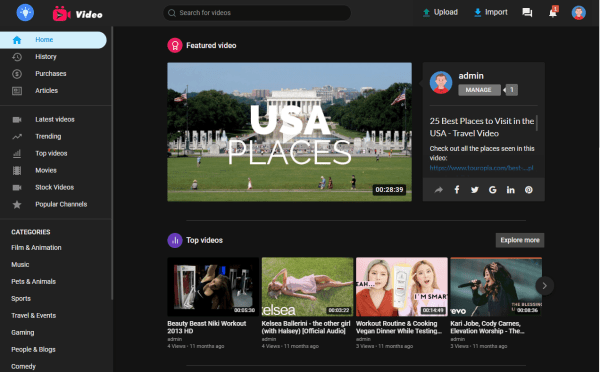600x372 pixels.
Task: Go to Latest videos
Action: 55,119
